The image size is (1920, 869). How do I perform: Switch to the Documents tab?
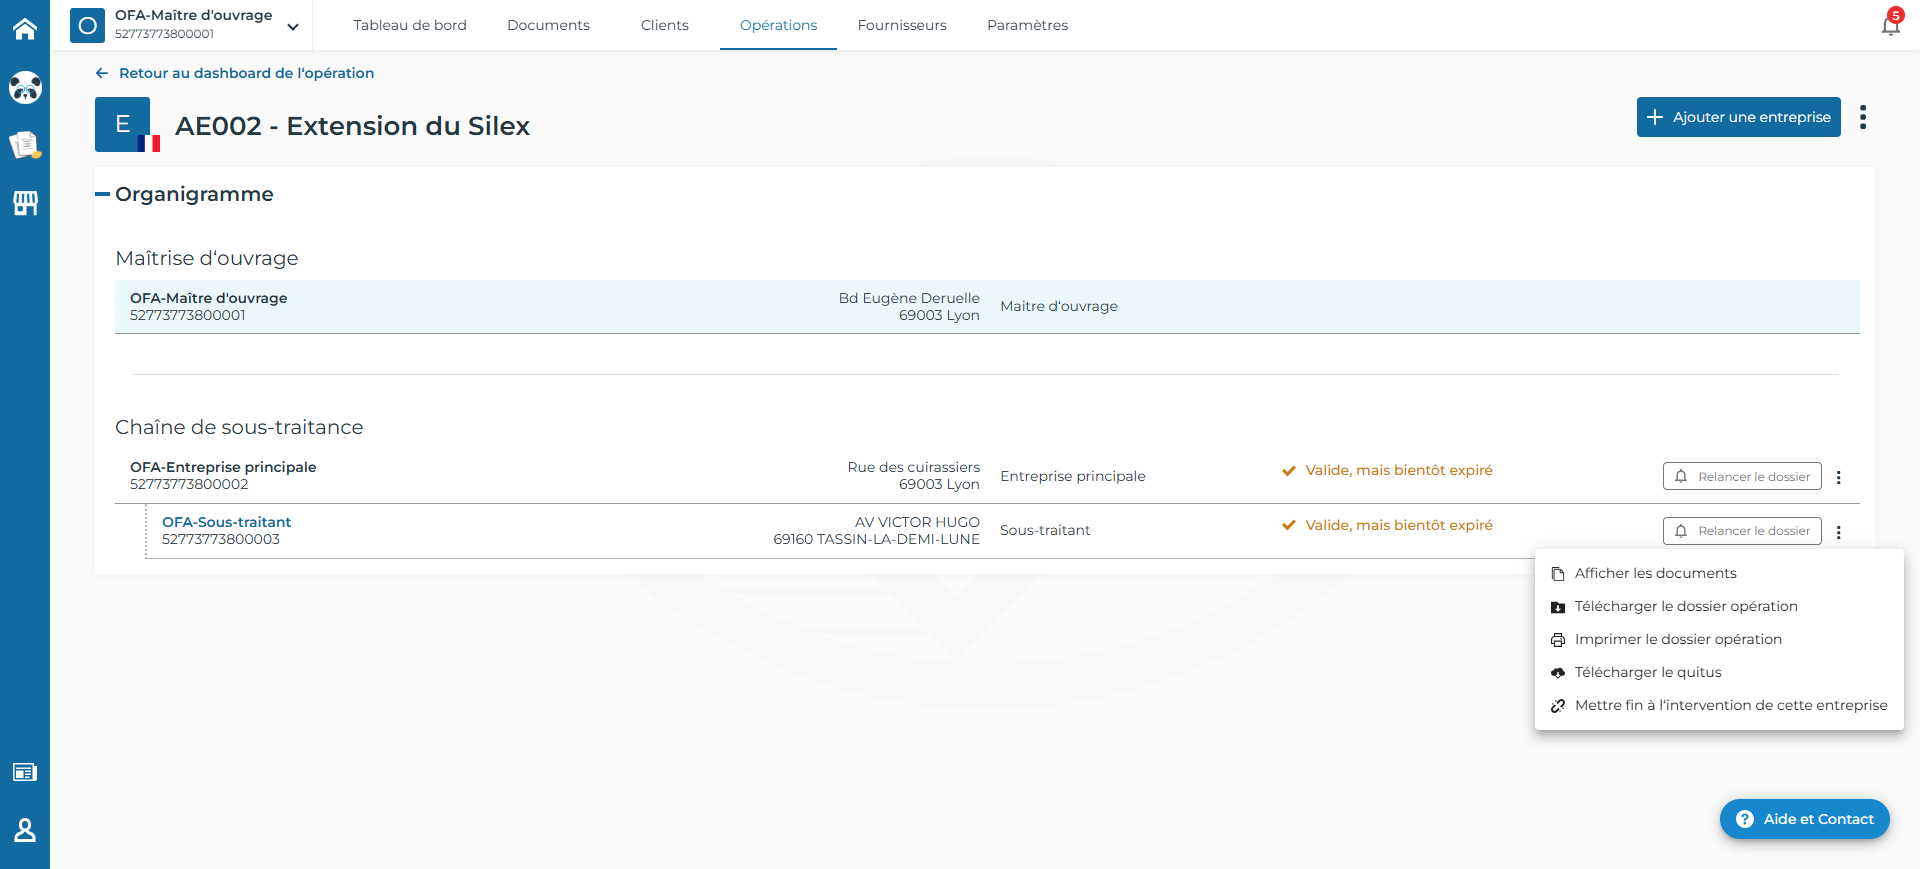coord(548,25)
